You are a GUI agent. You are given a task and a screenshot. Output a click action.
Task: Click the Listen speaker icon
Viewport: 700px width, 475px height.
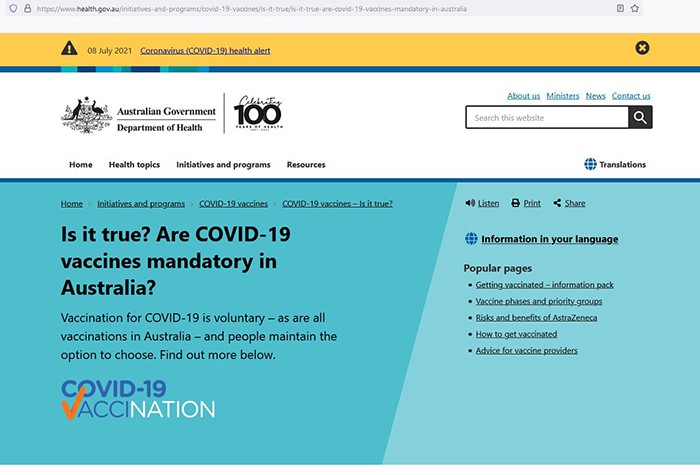(470, 203)
